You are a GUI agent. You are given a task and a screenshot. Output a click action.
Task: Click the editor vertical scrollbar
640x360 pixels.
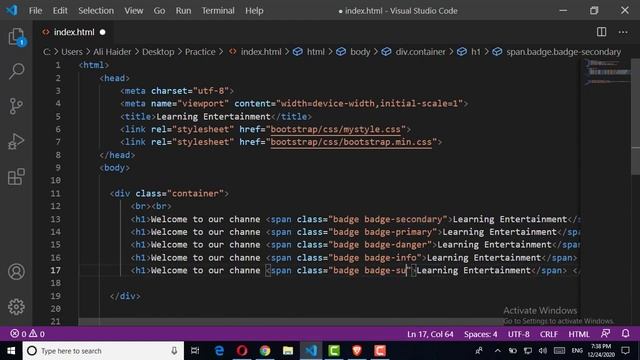pyautogui.click(x=636, y=117)
